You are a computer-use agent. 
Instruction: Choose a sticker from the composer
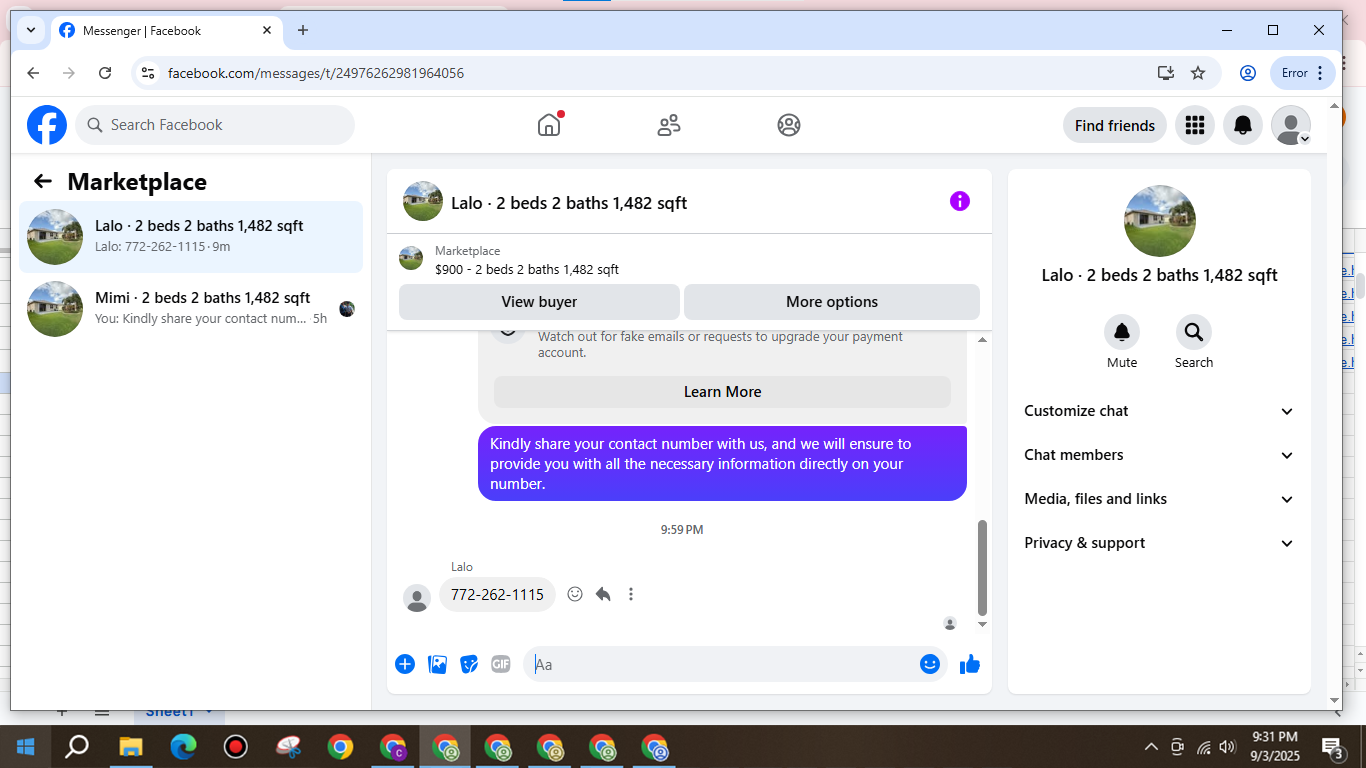469,664
